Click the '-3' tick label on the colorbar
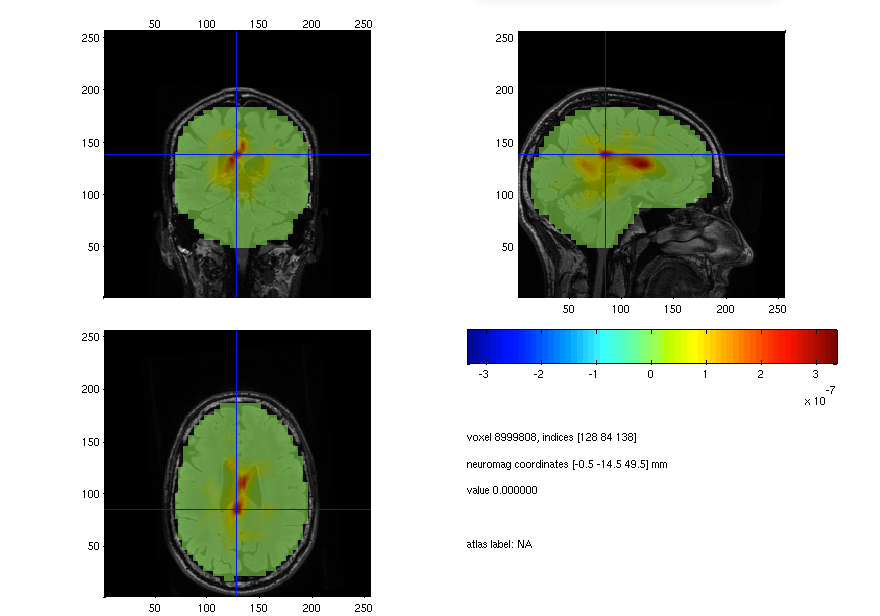Viewport: 880px width, 616px height. tap(483, 374)
